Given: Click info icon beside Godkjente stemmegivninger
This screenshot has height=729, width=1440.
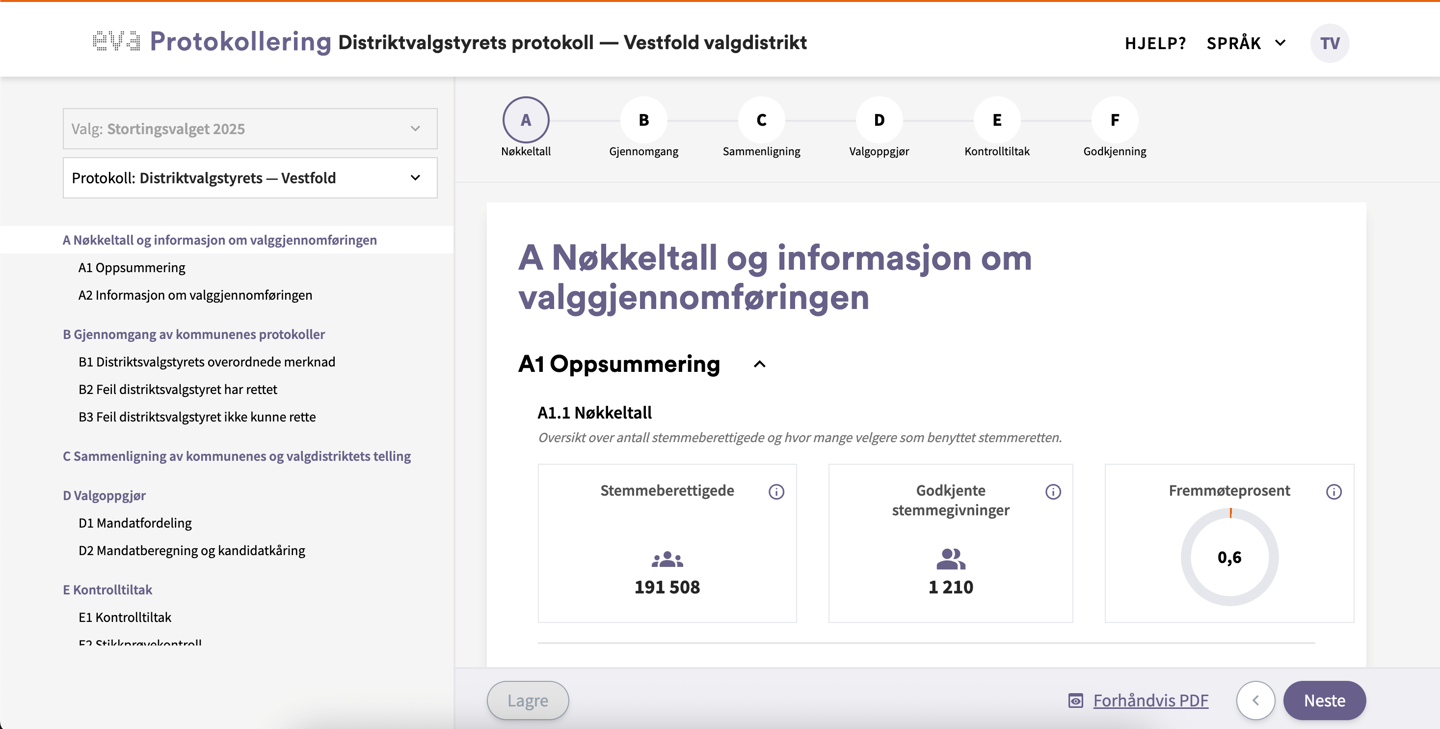Looking at the screenshot, I should click(1053, 492).
